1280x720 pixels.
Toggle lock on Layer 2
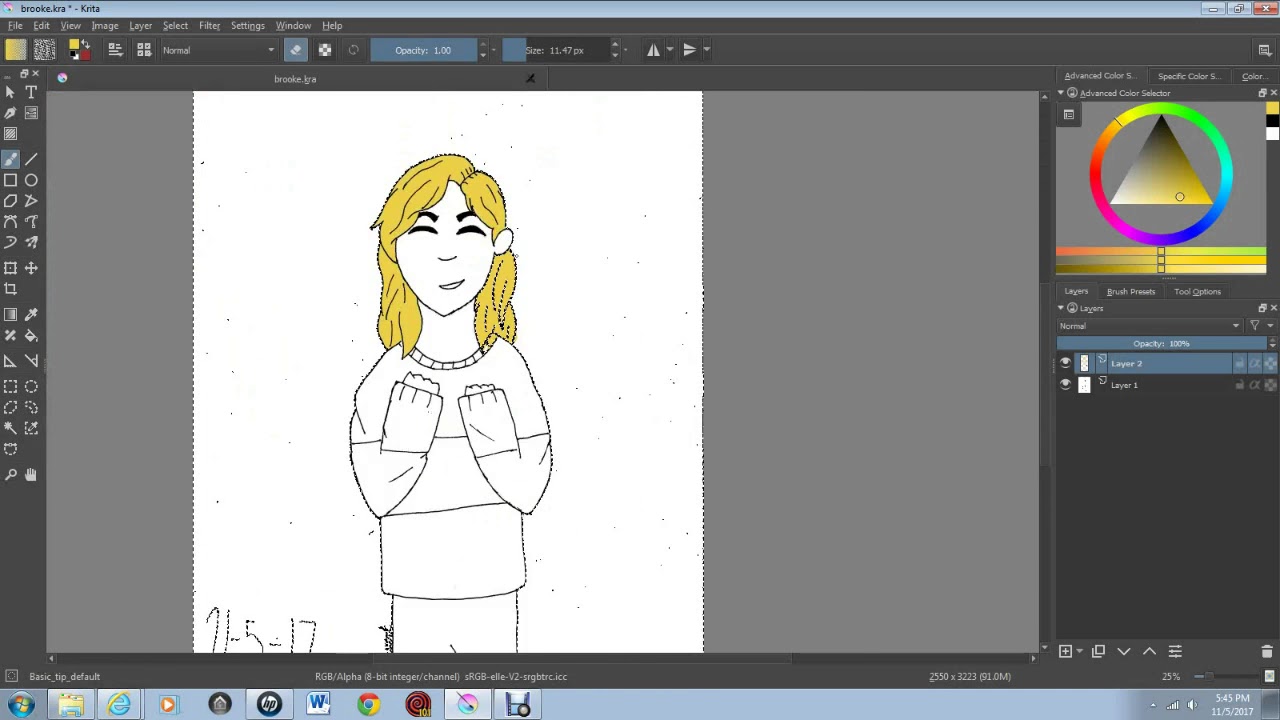[x=1241, y=364]
